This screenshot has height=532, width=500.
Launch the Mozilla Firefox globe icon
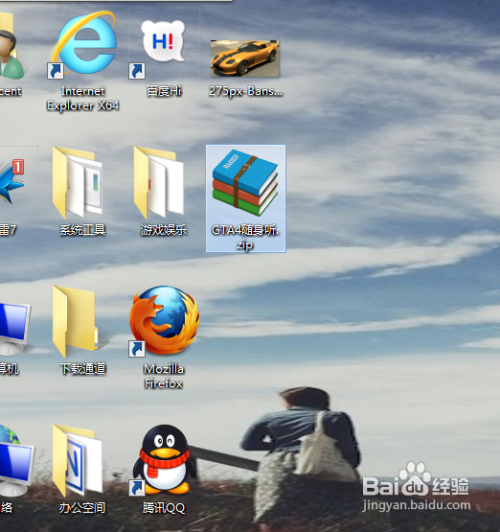click(x=164, y=320)
